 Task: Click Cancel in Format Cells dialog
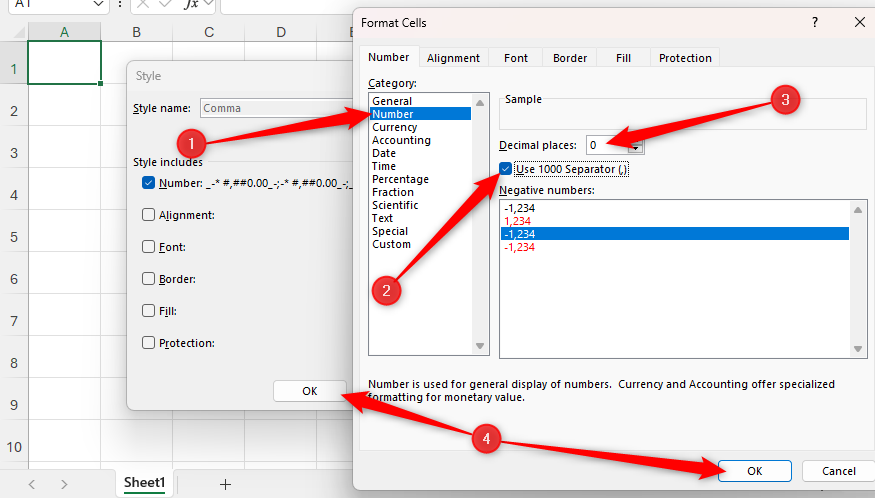click(x=838, y=471)
